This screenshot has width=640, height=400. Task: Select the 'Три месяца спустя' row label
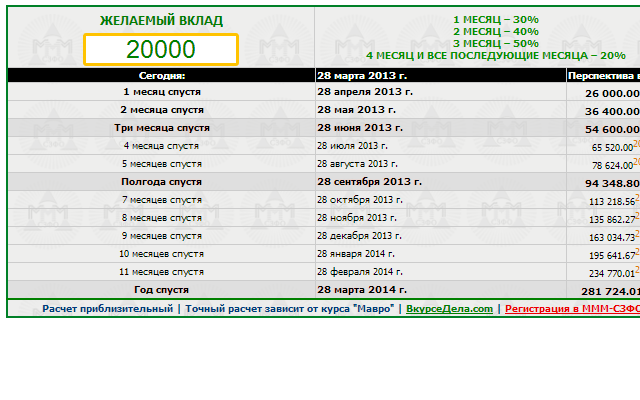[162, 128]
